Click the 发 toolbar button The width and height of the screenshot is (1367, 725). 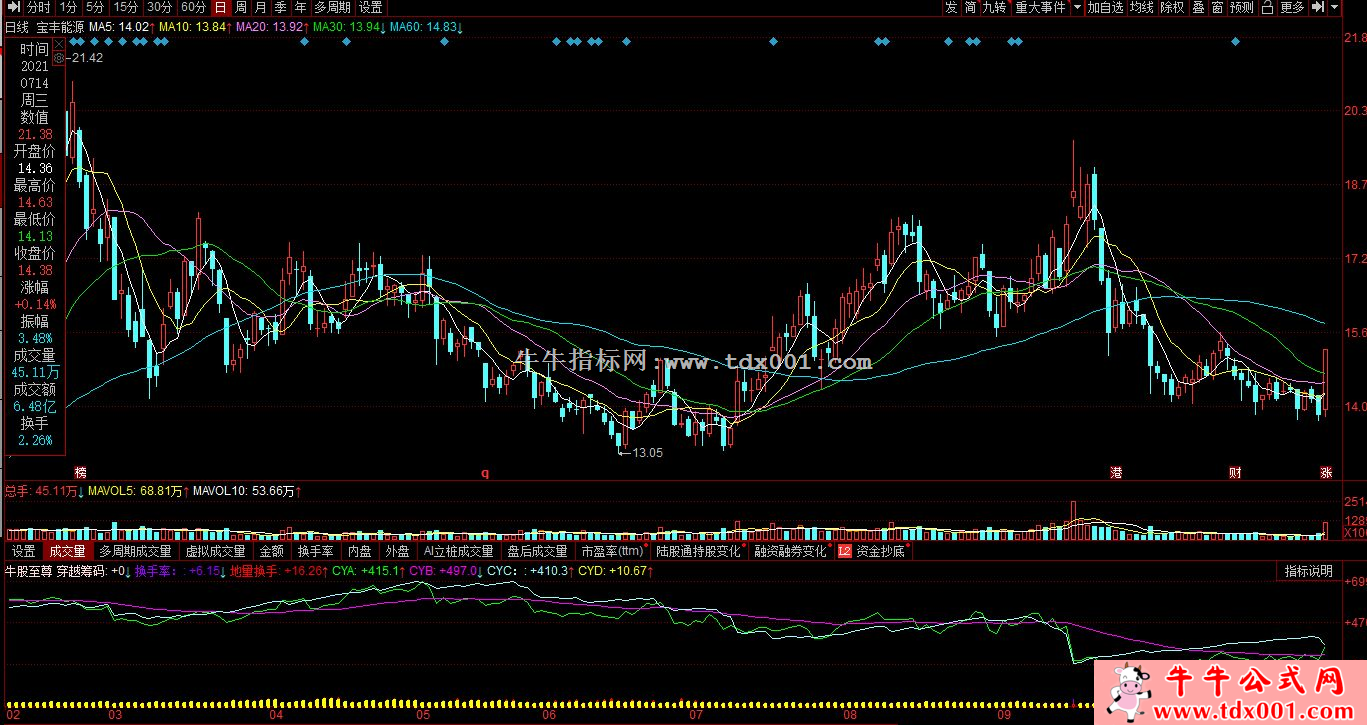coord(951,7)
